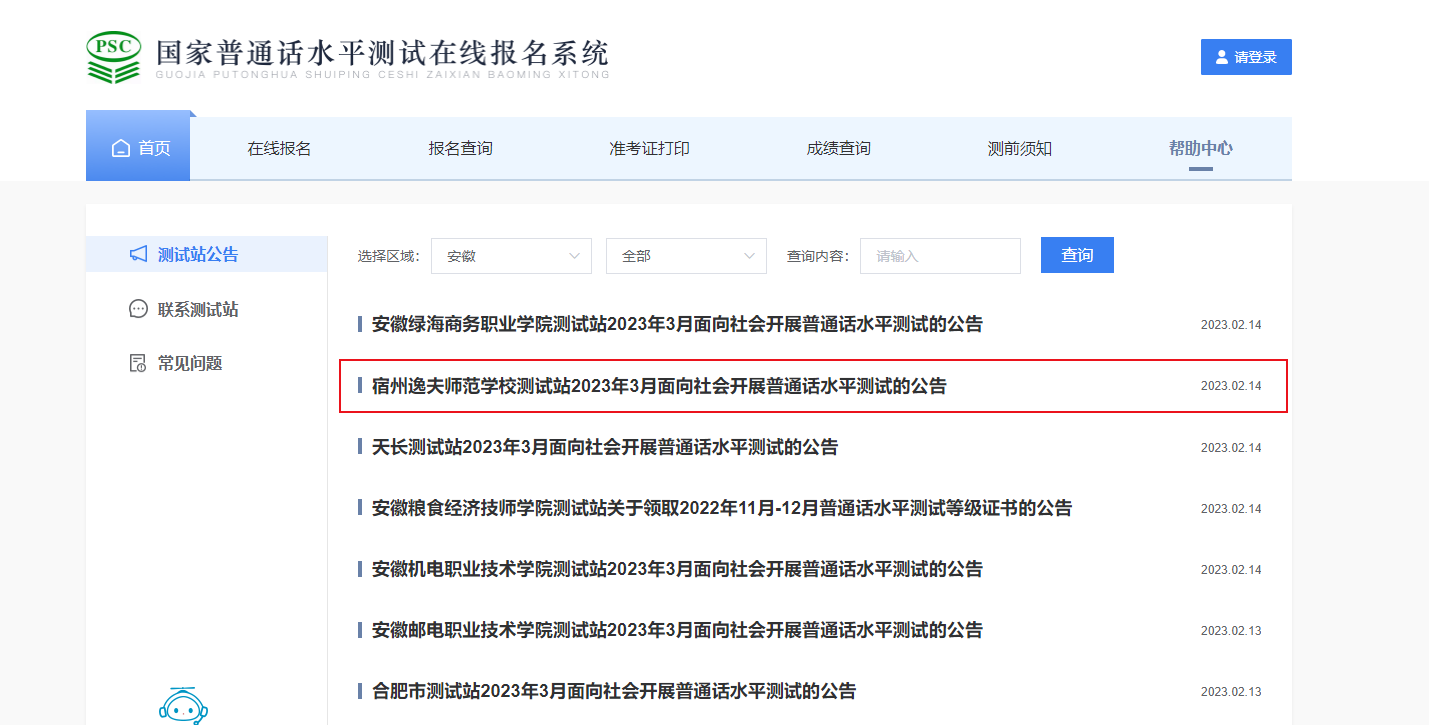Click the home icon in 首页 tab
The image size is (1429, 725).
point(121,149)
